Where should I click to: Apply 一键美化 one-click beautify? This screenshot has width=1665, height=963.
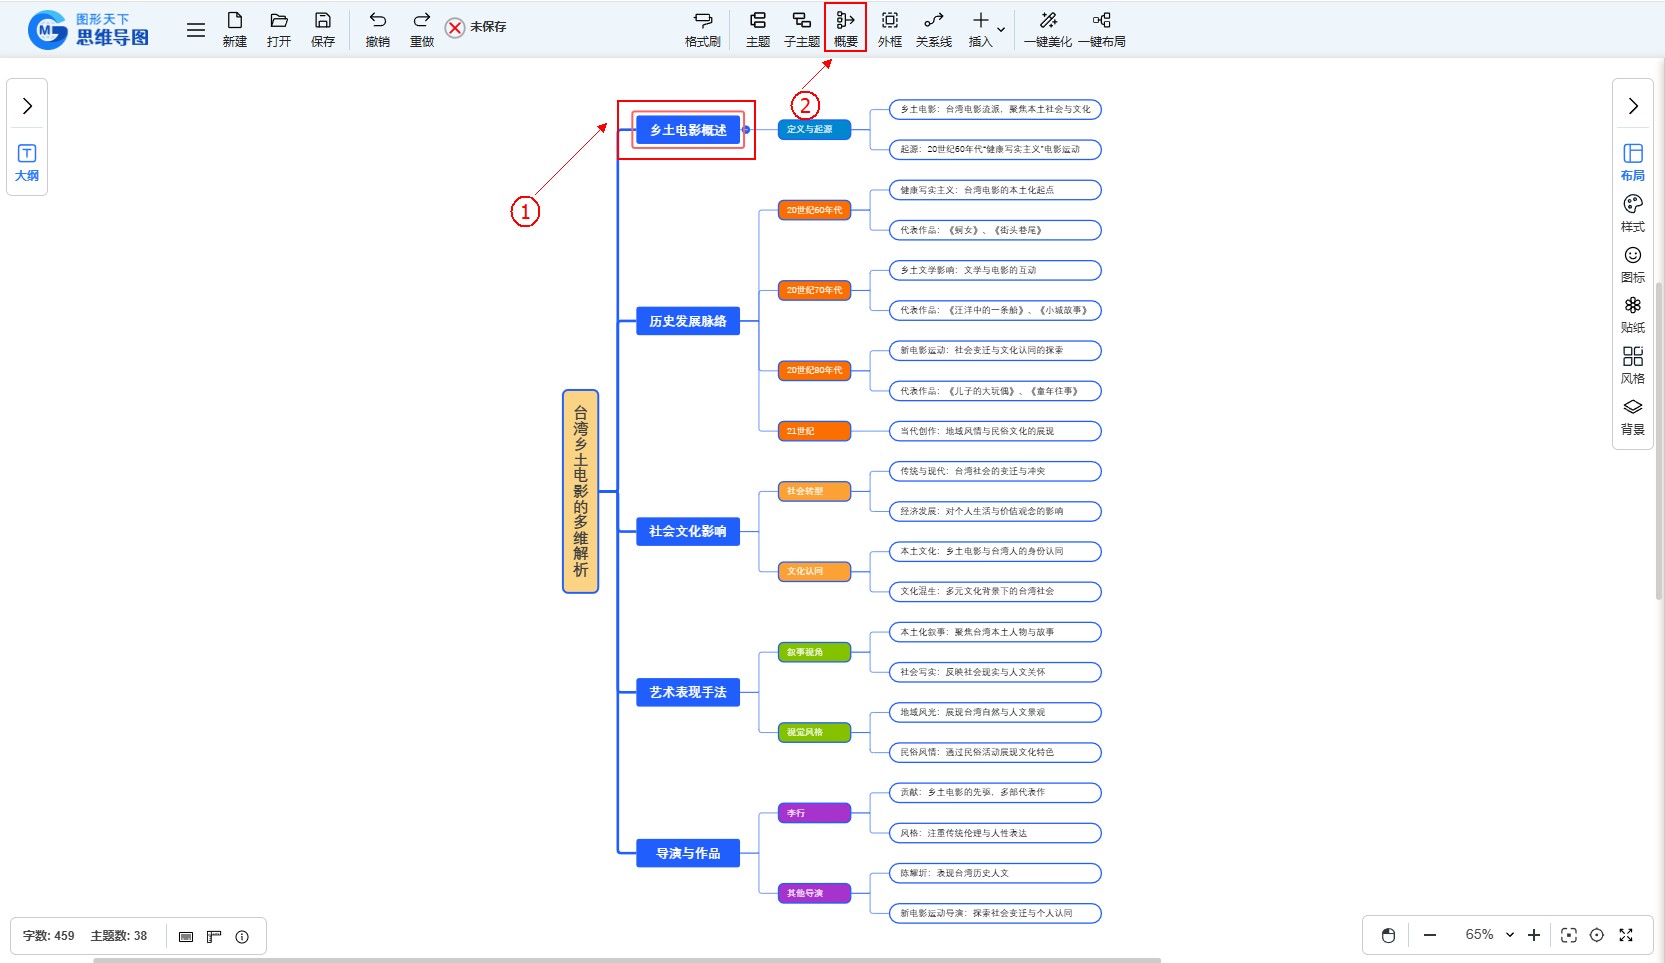tap(1047, 28)
